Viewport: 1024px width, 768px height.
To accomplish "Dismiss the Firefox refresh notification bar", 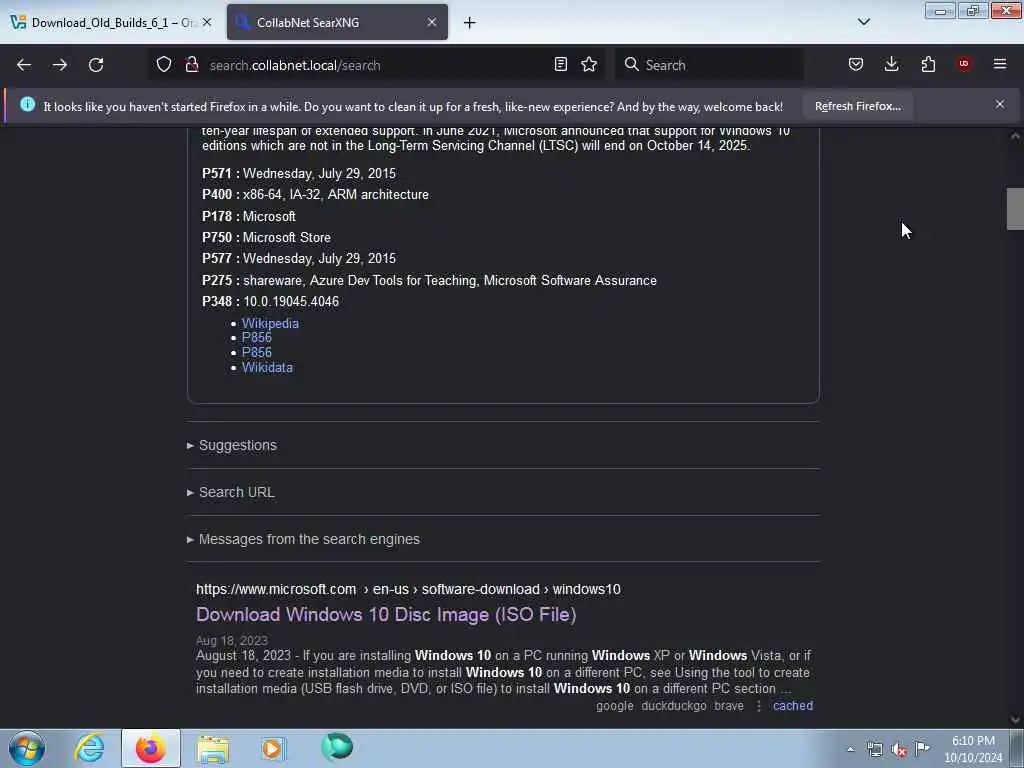I will [1000, 104].
